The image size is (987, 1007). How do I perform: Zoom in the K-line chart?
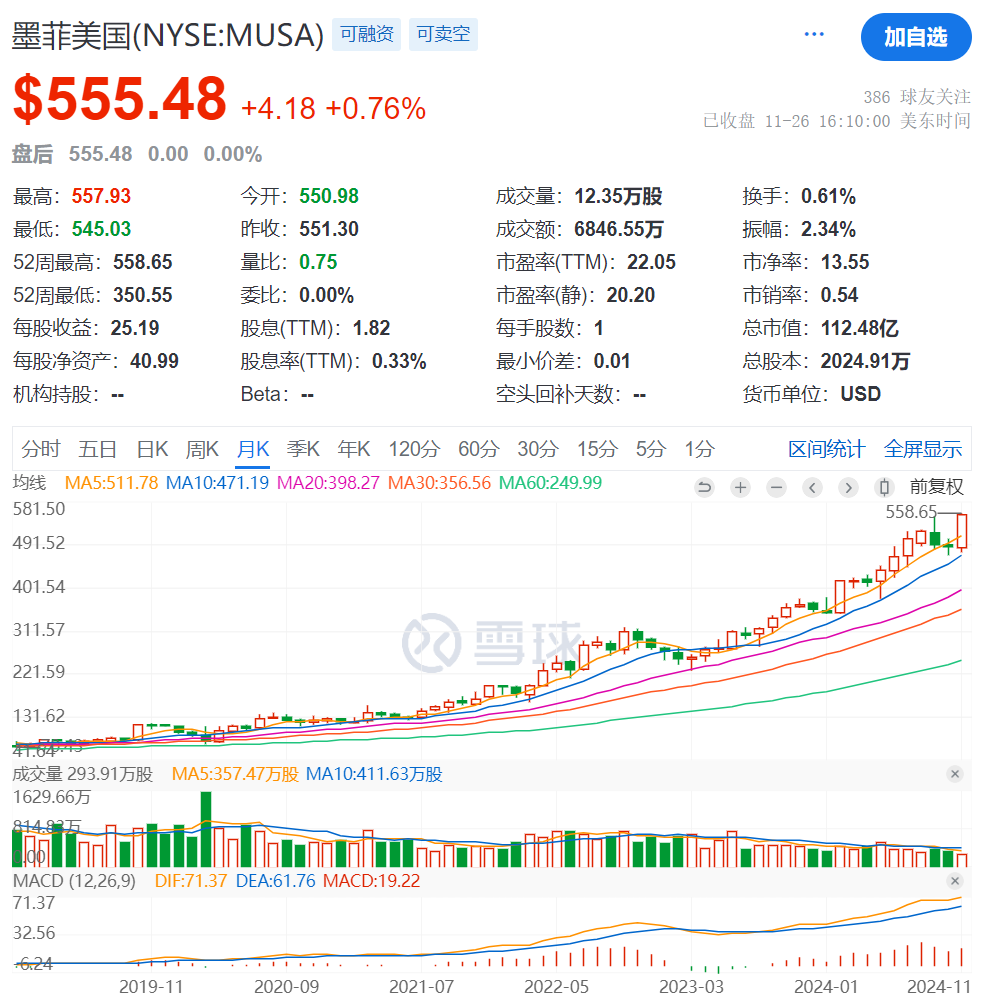(x=740, y=488)
